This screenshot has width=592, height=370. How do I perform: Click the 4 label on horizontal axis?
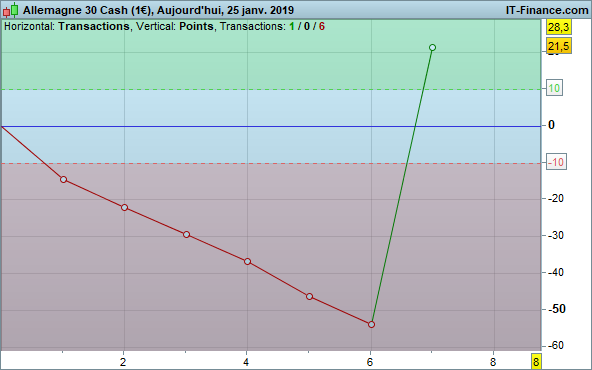(246, 362)
